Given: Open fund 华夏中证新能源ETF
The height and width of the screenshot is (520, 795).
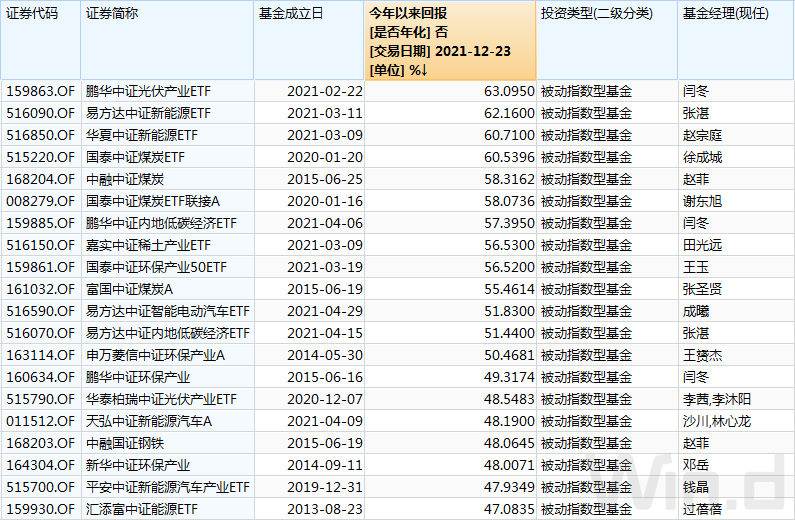Looking at the screenshot, I should click(x=142, y=135).
